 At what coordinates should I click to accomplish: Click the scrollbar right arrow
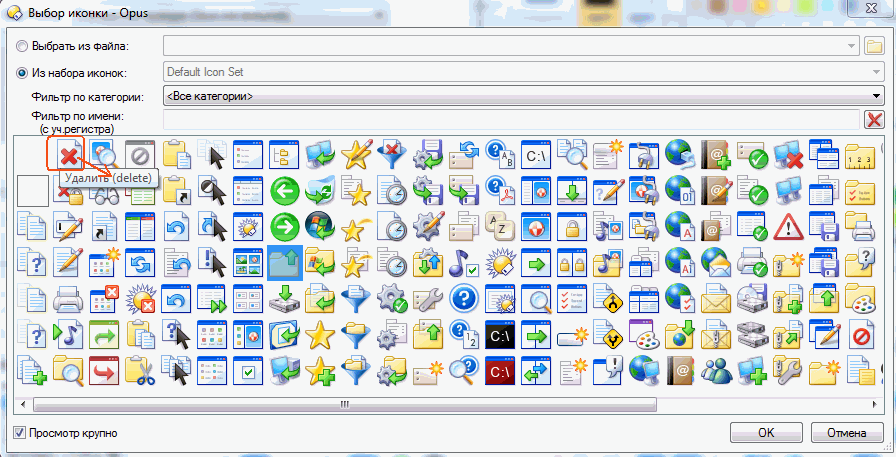point(876,404)
